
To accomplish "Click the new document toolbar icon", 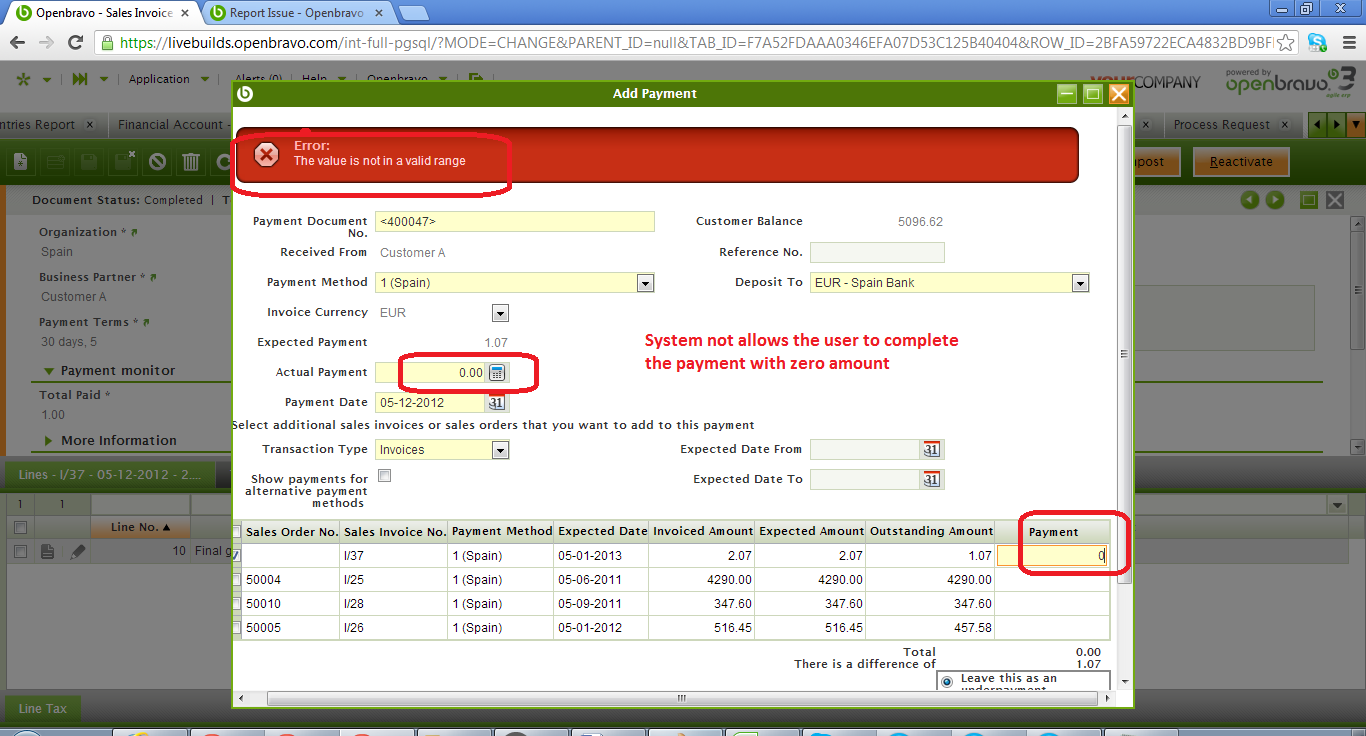I will (x=20, y=162).
